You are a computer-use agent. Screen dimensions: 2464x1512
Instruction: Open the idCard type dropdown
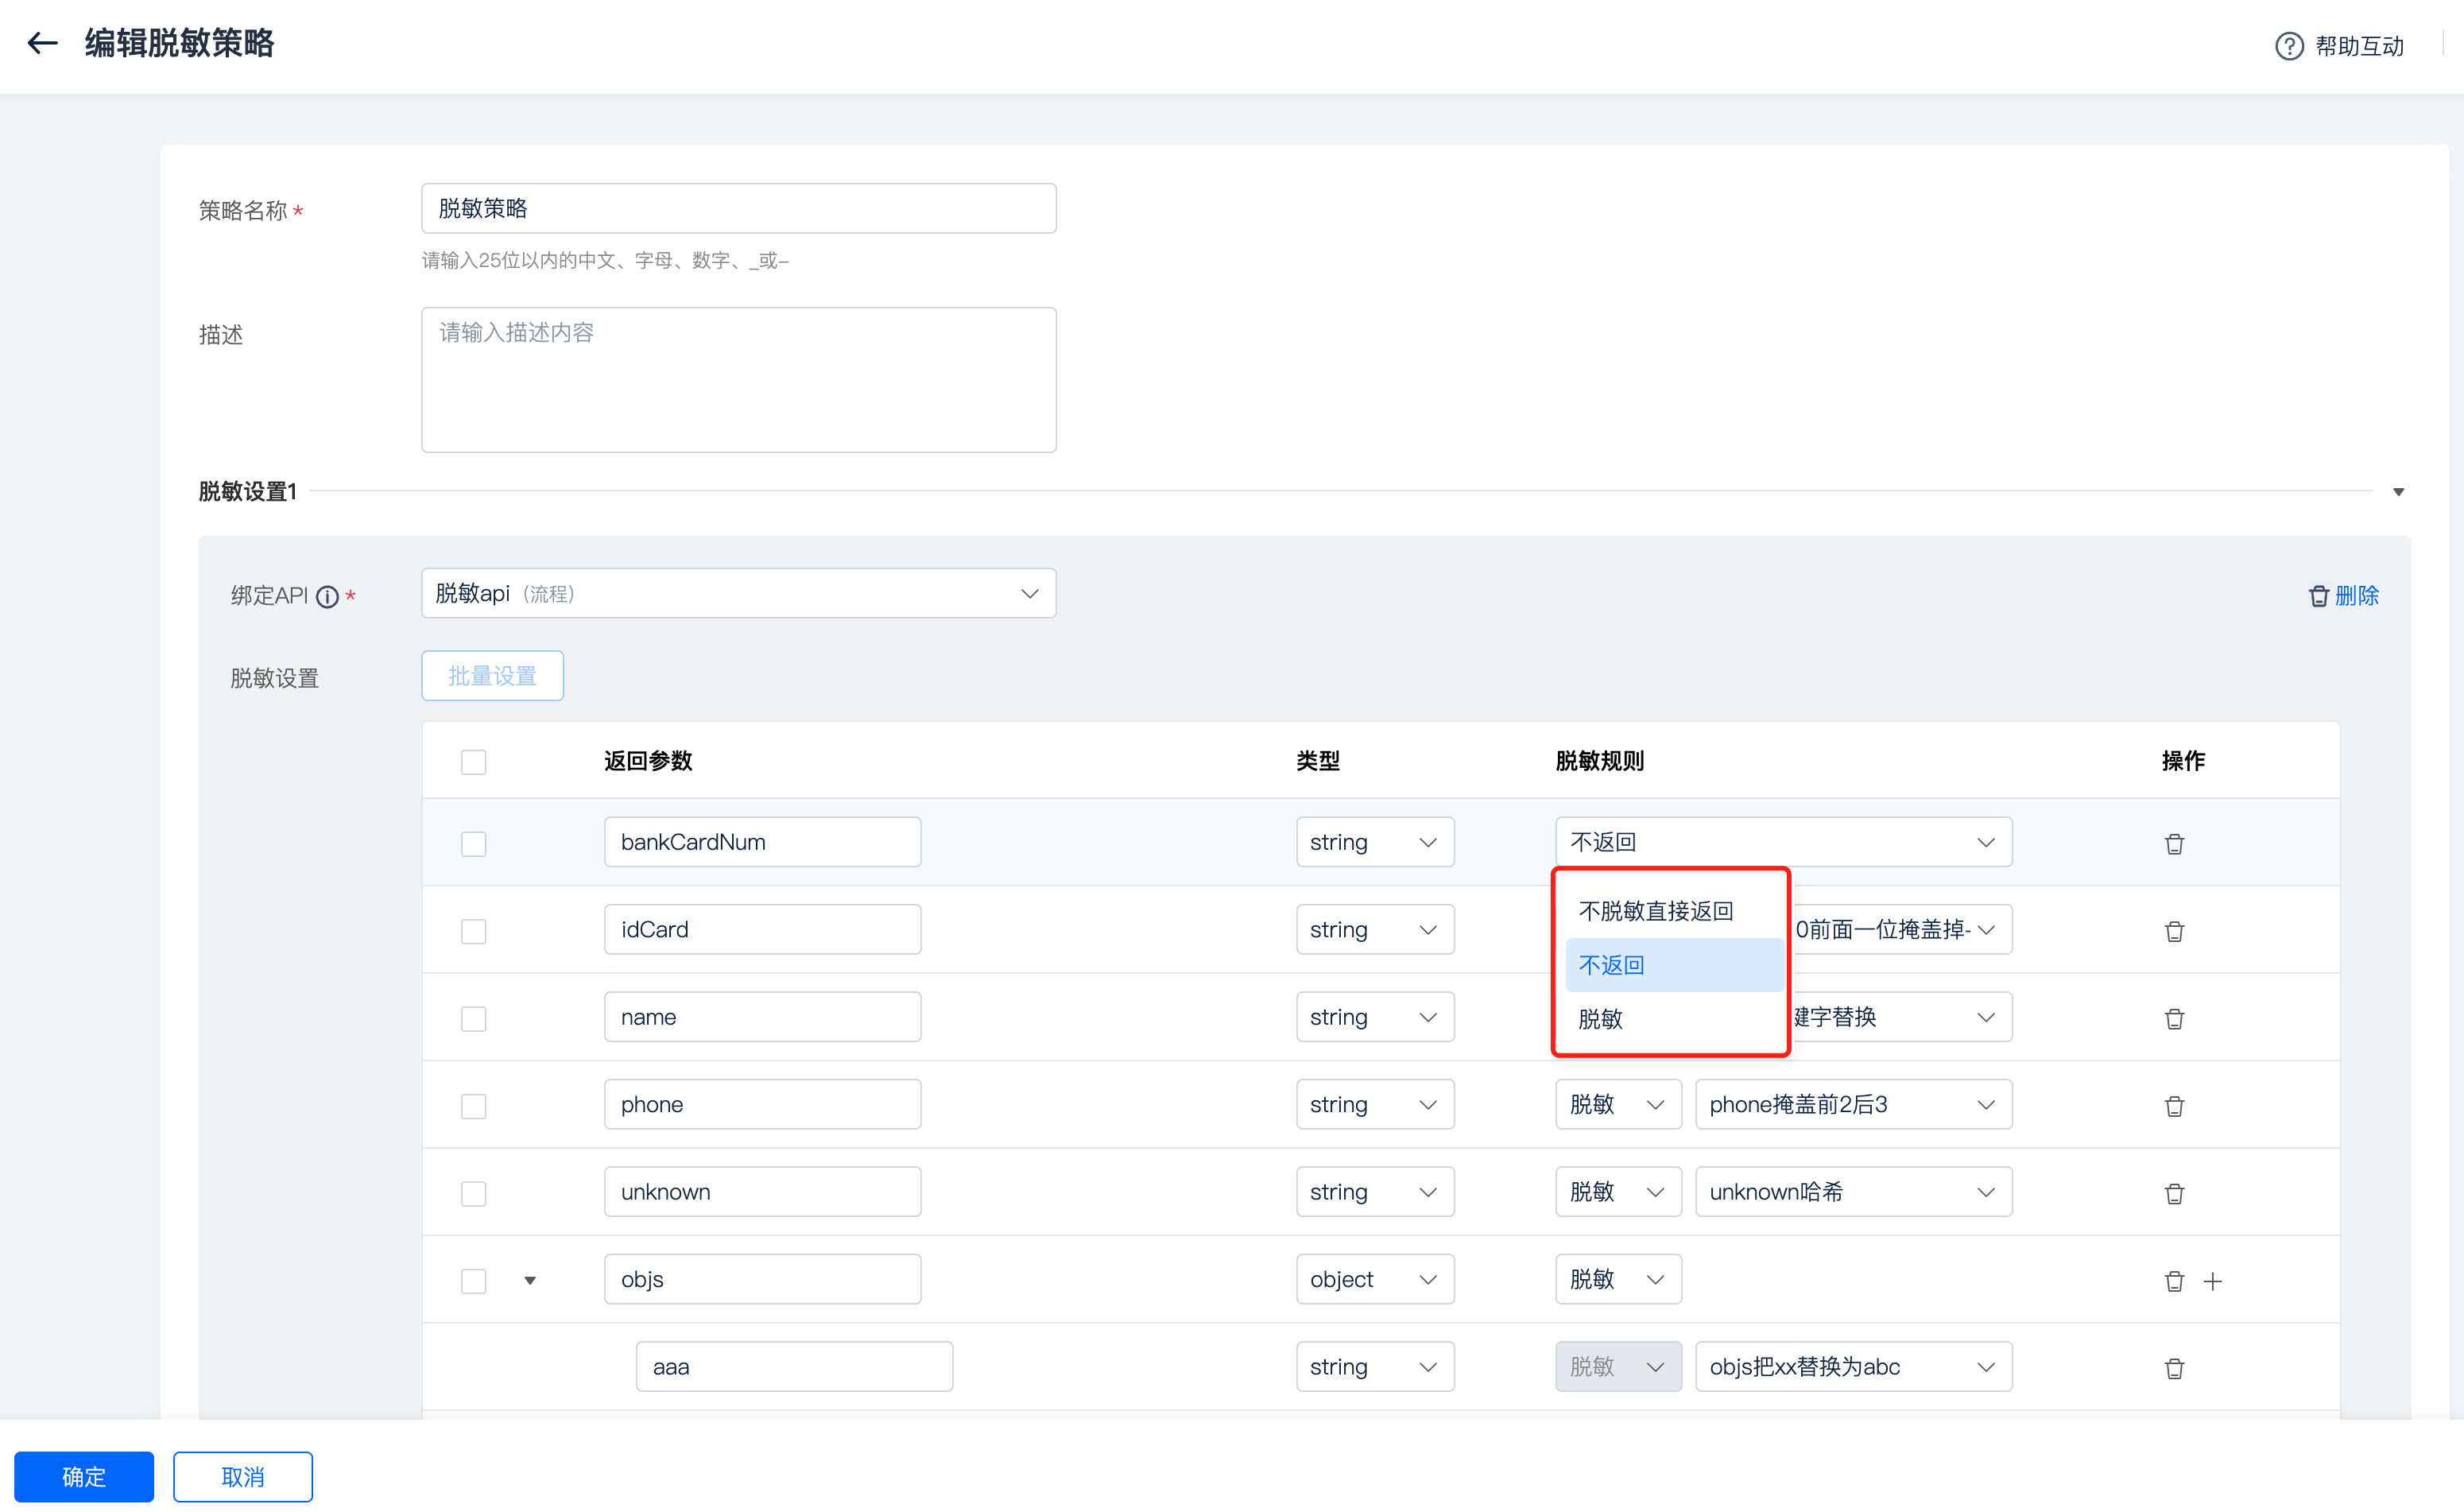click(1375, 929)
